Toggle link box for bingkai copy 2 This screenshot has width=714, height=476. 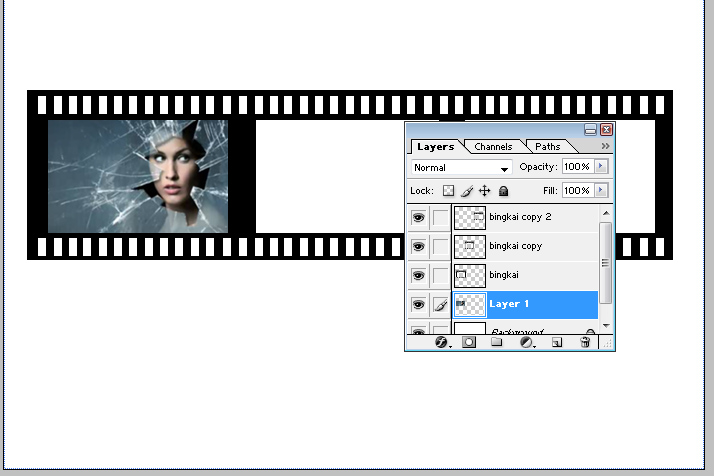(440, 217)
